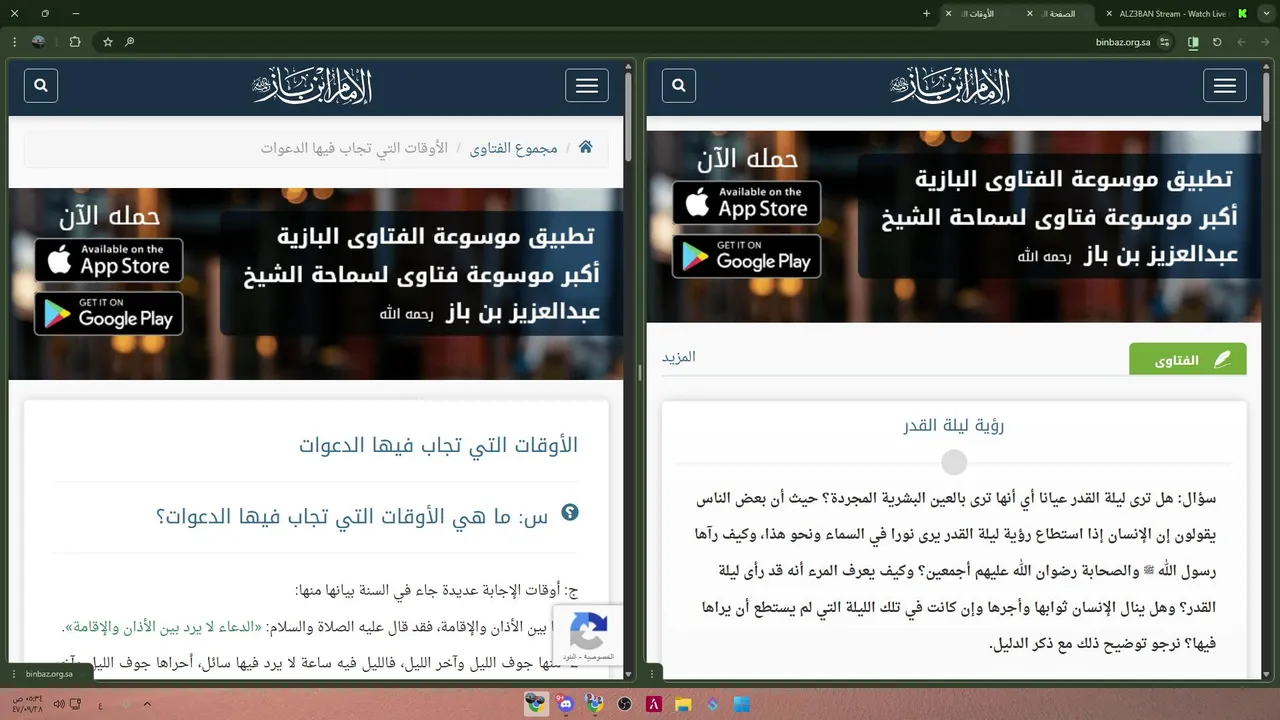This screenshot has width=1280, height=720.
Task: Click الأوقات التي تجاب فيها الدعوات heading
Action: (x=438, y=445)
